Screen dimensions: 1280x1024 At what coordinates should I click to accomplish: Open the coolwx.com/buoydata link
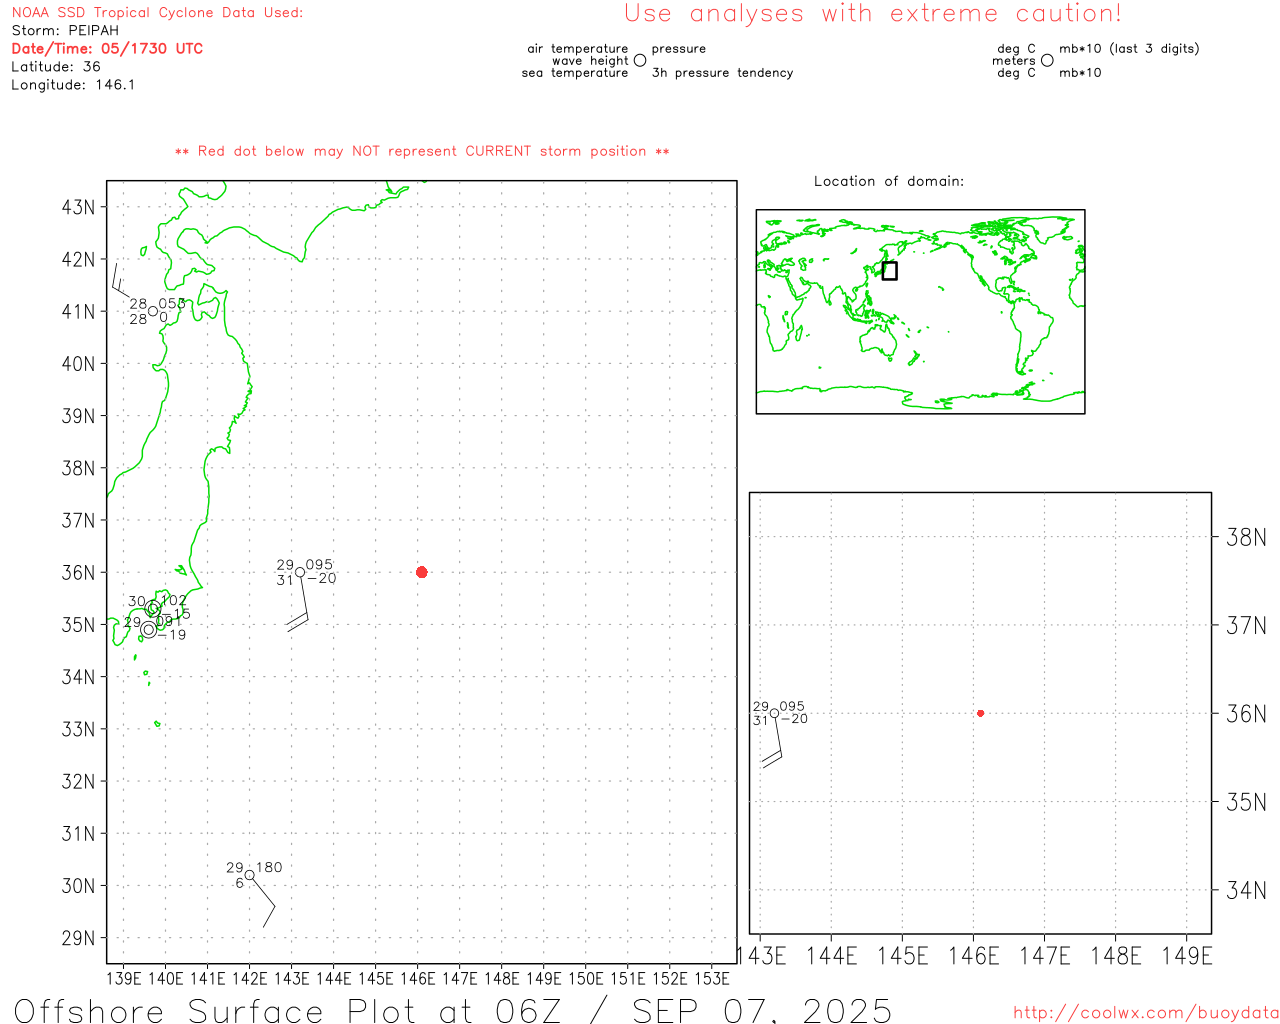point(1146,1013)
